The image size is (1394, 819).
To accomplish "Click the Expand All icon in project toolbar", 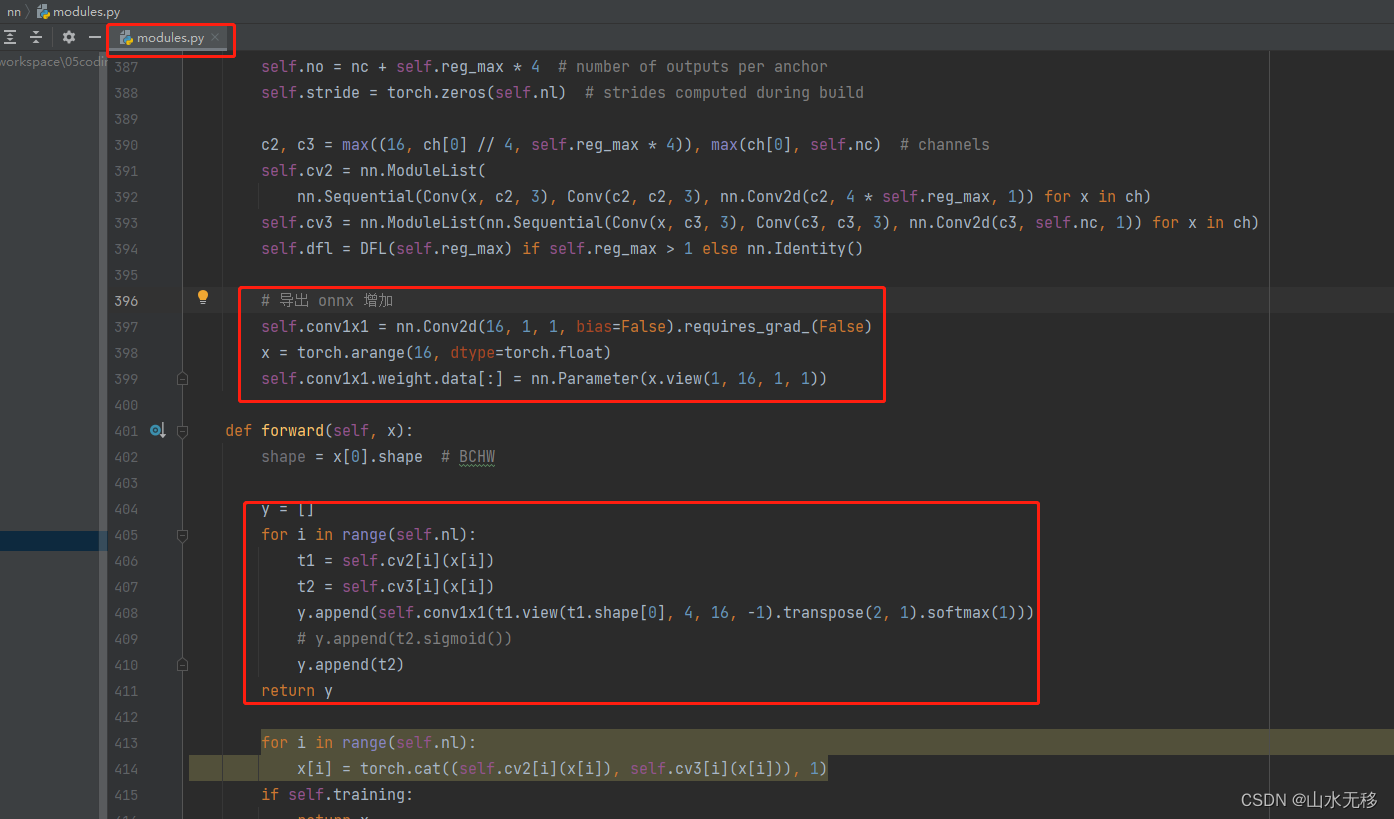I will (10, 37).
